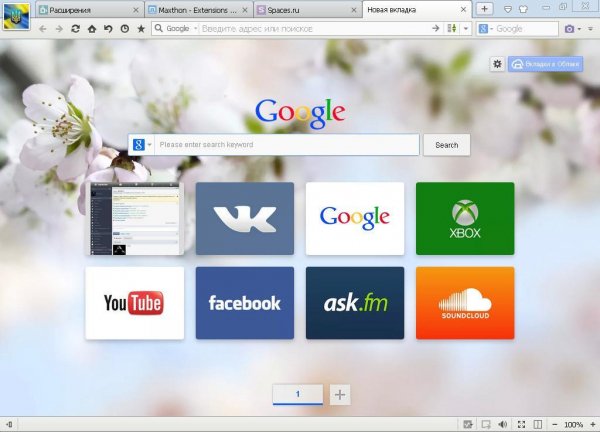Click the favorites star icon

(x=141, y=29)
